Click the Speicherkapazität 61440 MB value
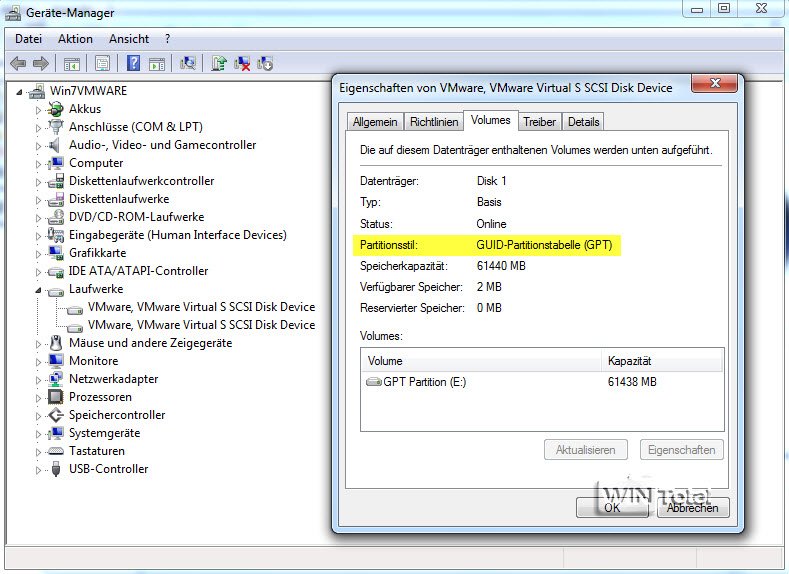 (x=501, y=266)
